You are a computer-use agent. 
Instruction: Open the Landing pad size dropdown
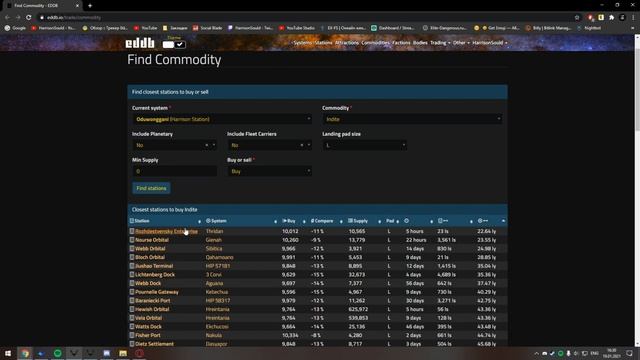coord(364,145)
